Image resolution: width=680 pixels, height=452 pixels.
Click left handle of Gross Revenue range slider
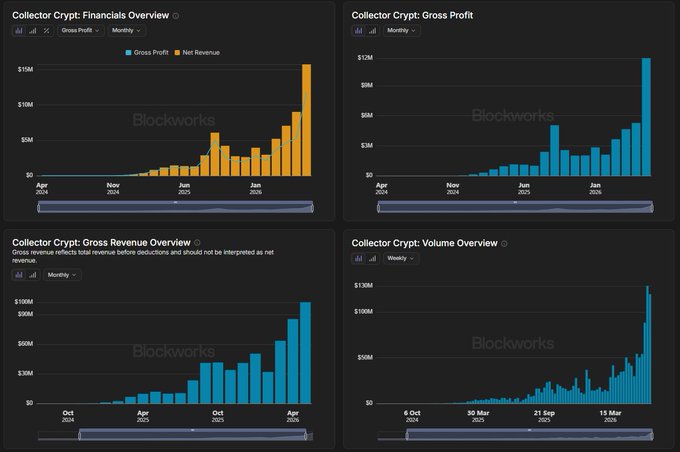click(x=79, y=435)
